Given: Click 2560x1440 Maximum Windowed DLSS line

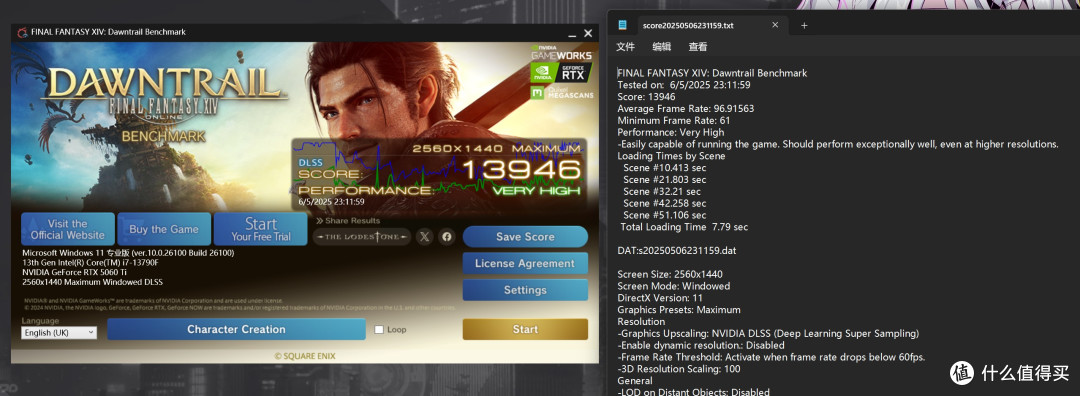Looking at the screenshot, I should click(92, 282).
